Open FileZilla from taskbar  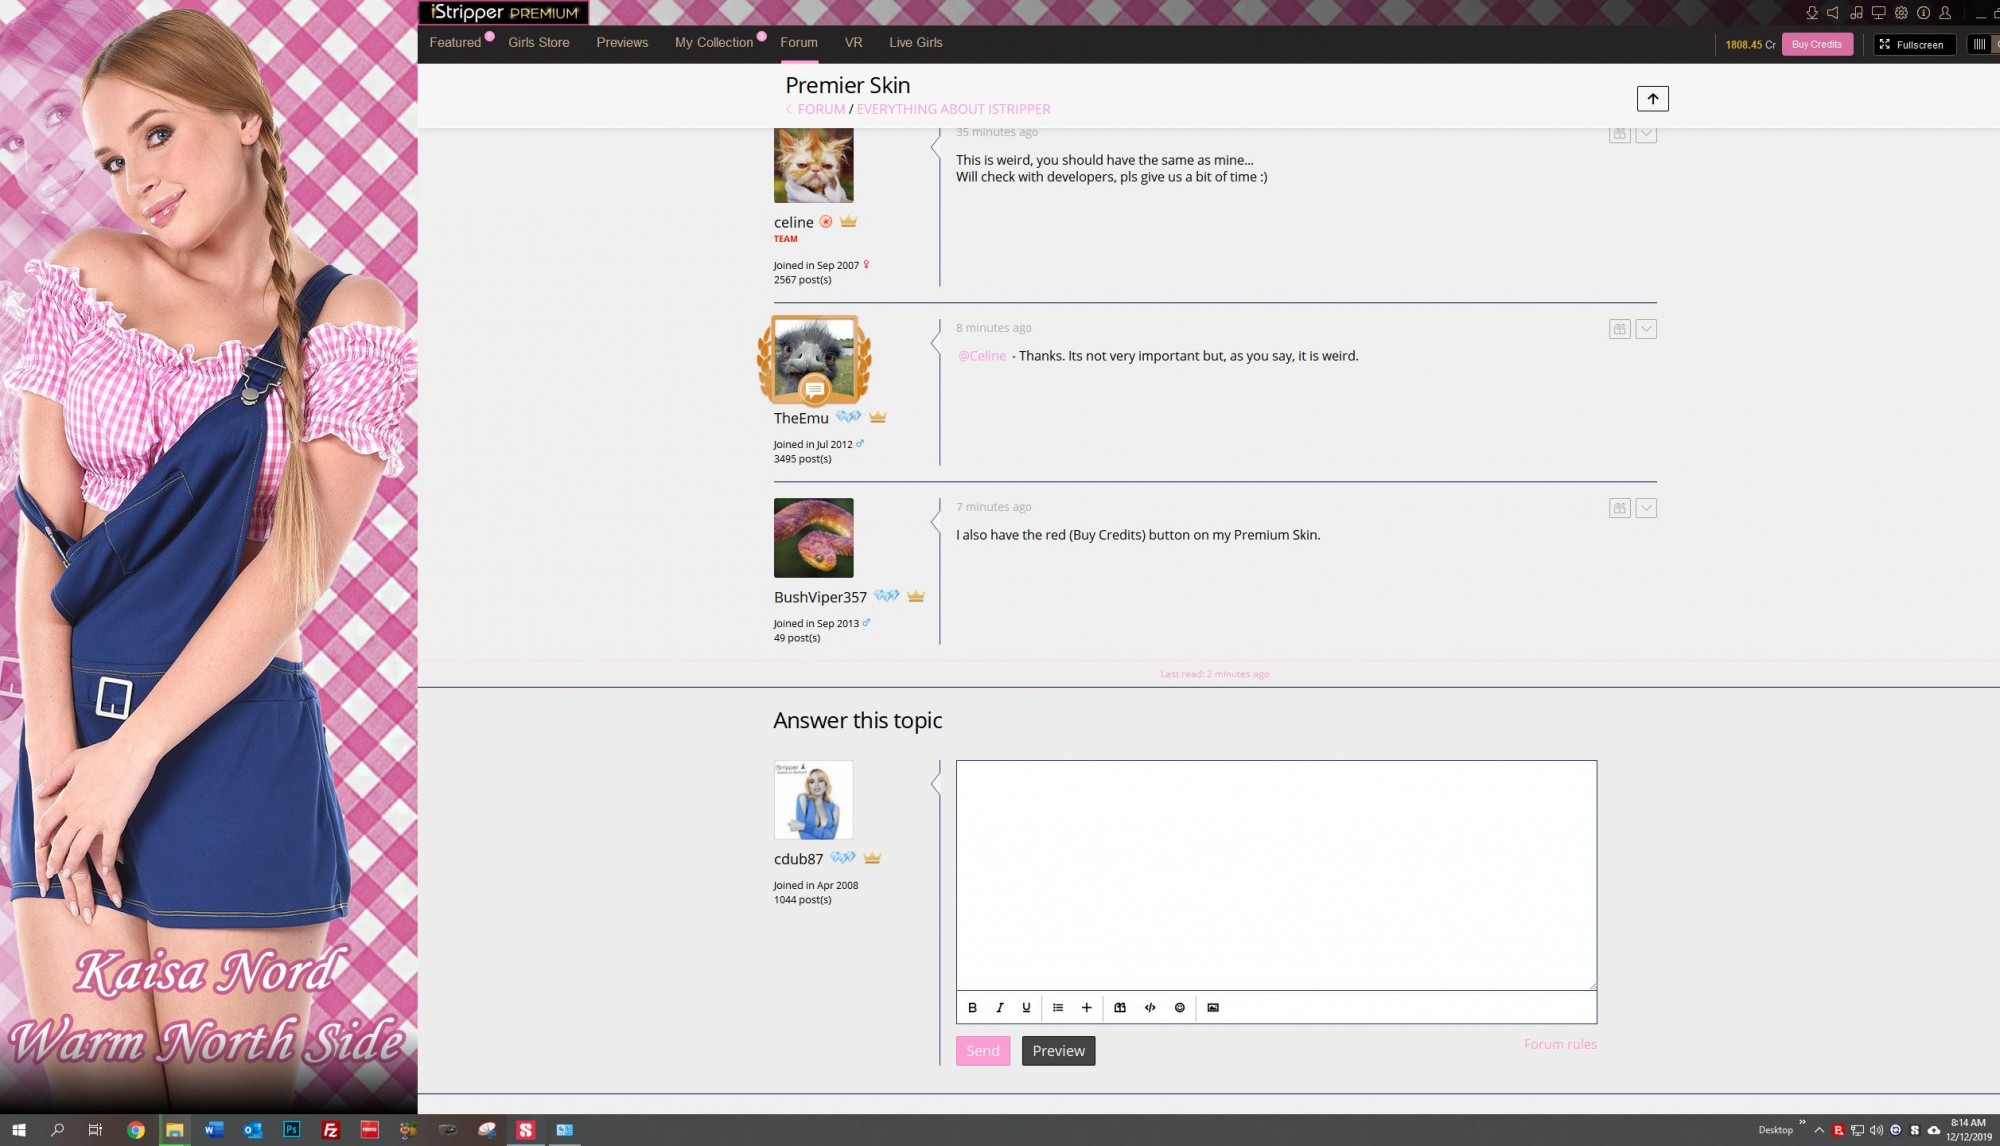click(330, 1130)
